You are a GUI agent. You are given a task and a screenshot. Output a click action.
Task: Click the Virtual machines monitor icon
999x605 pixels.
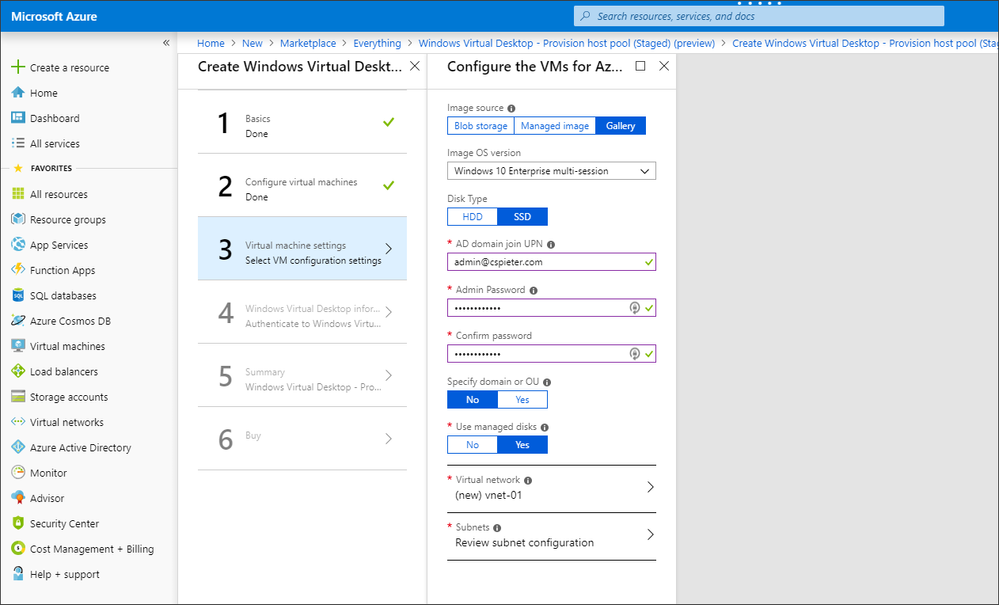tap(18, 346)
